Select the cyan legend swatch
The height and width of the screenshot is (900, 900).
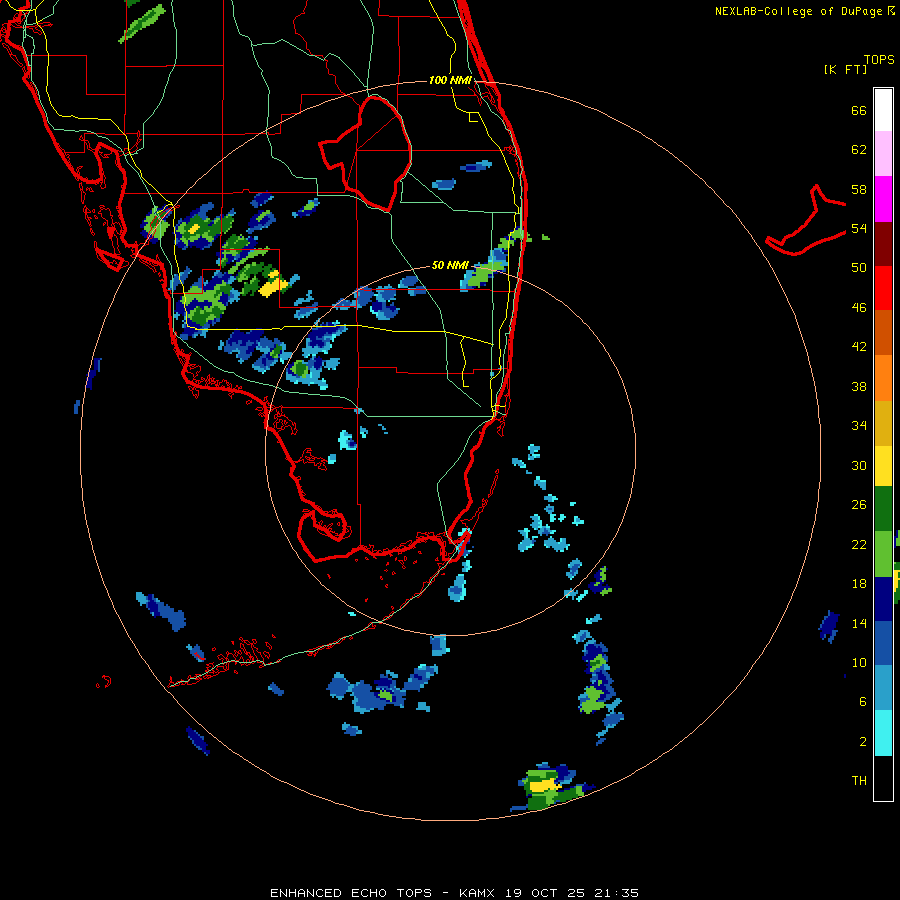point(883,733)
